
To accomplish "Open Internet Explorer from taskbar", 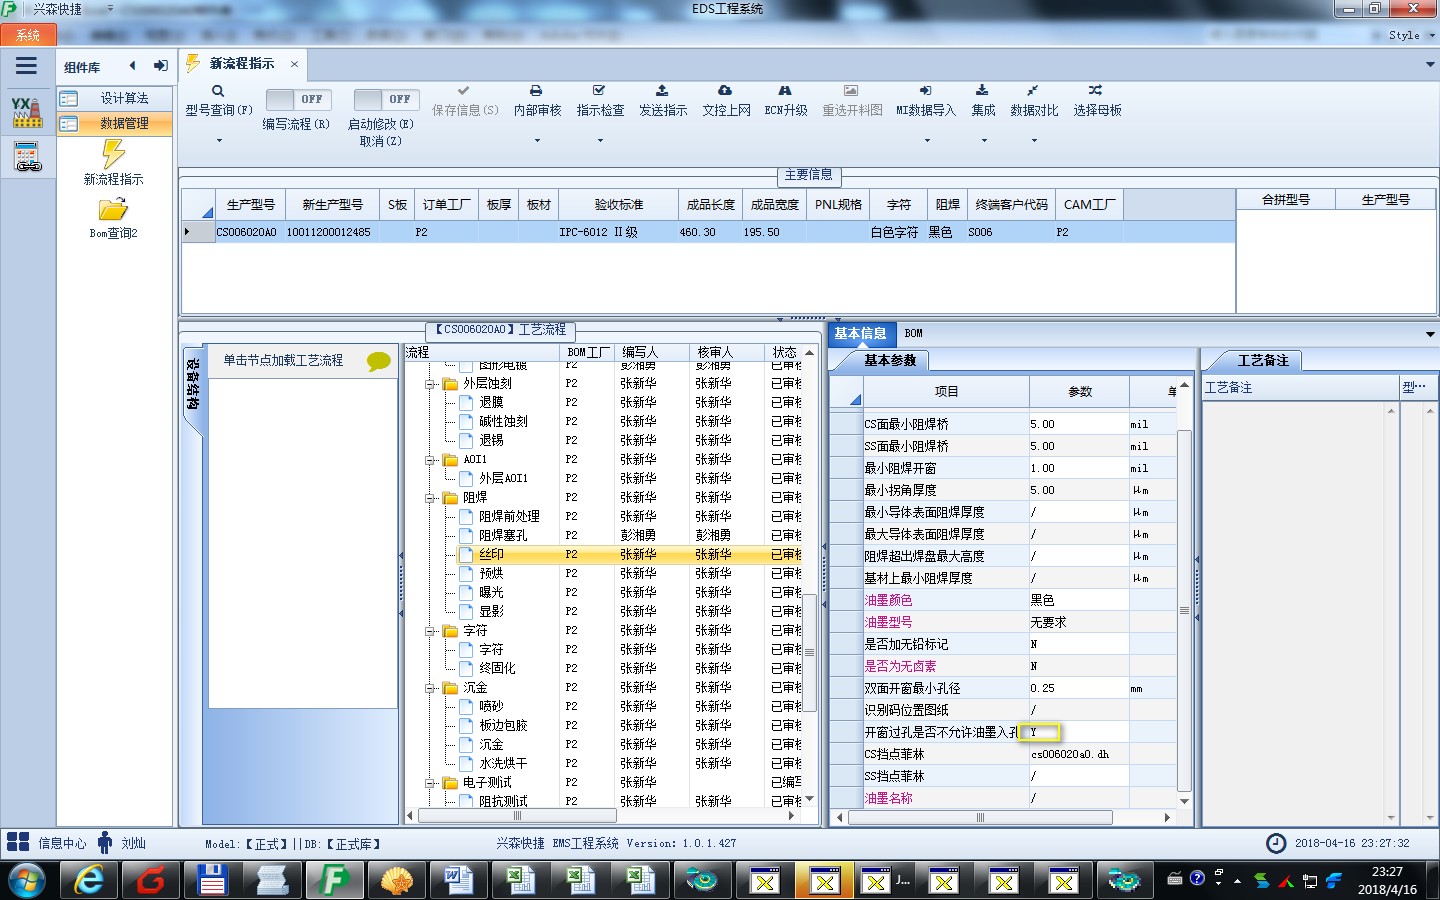I will tap(90, 881).
